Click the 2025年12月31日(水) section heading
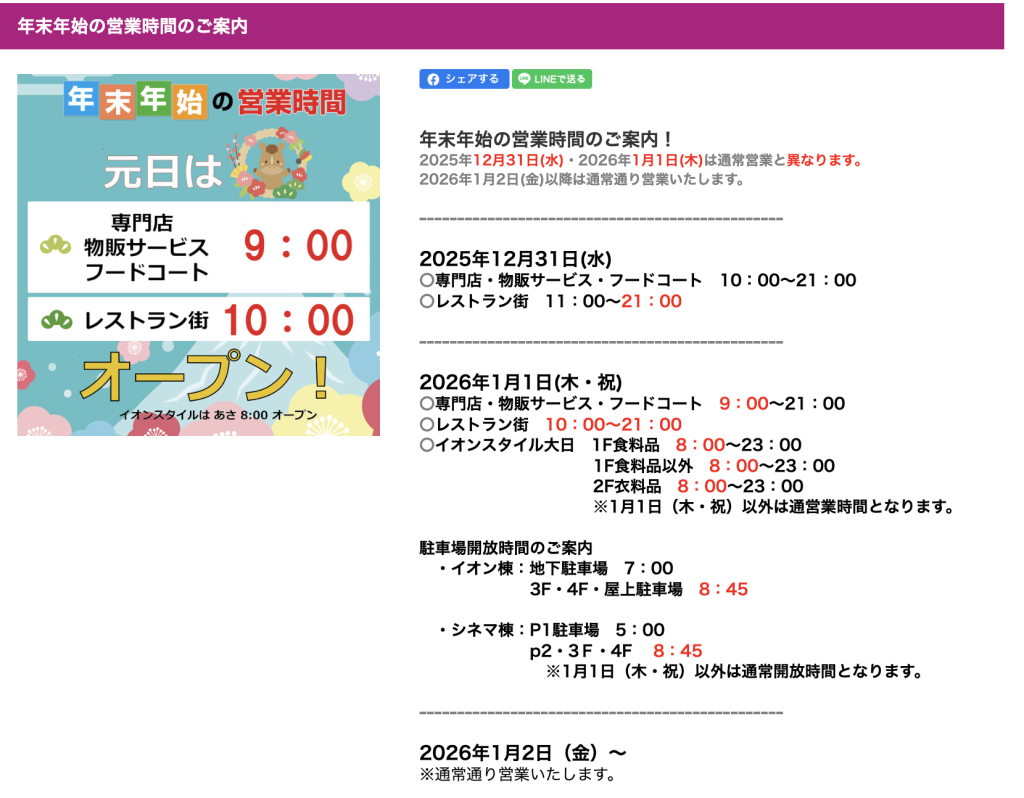1024x798 pixels. tap(514, 259)
